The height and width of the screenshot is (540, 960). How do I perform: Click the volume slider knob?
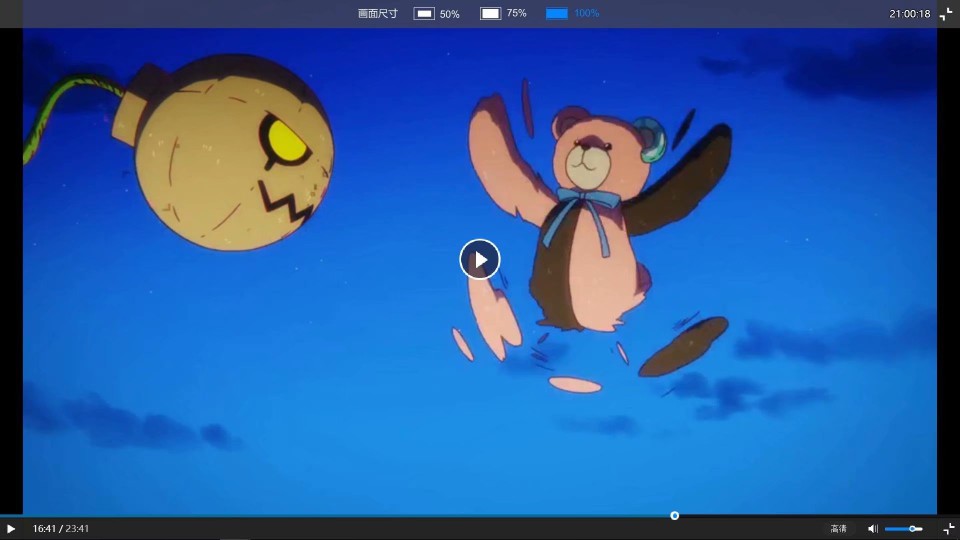(912, 529)
